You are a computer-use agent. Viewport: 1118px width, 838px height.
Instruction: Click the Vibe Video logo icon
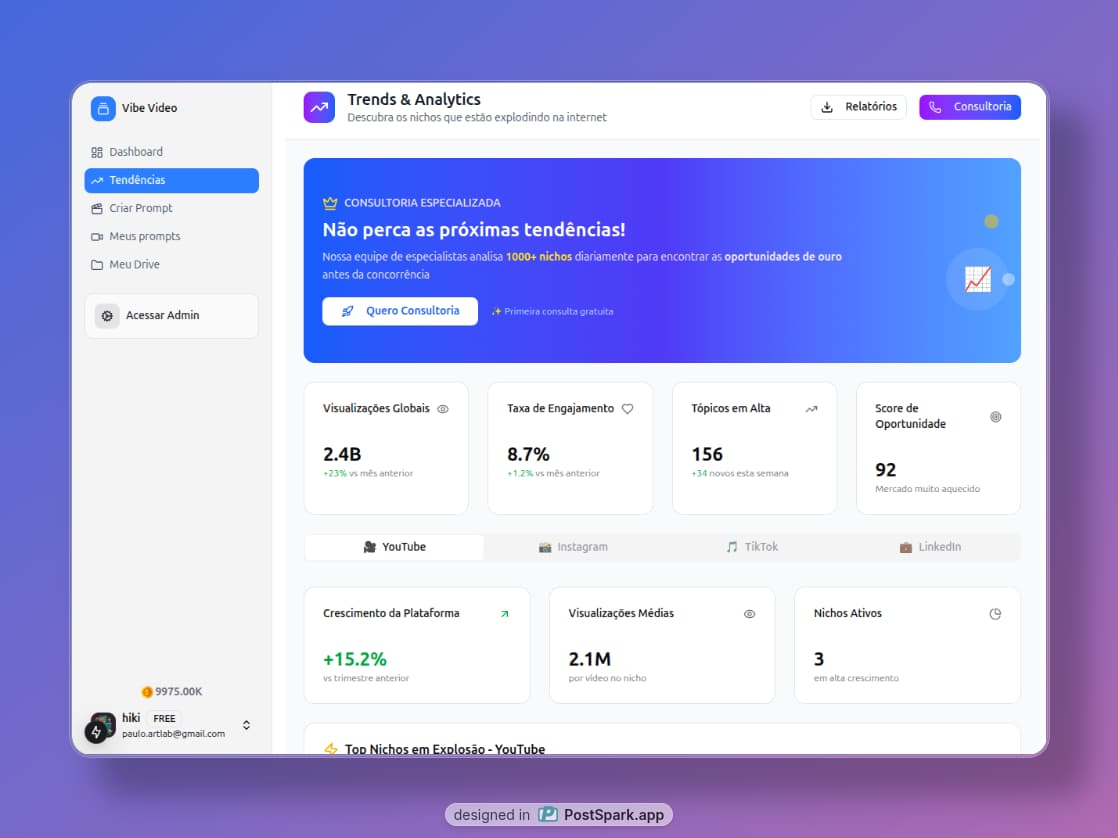point(103,108)
